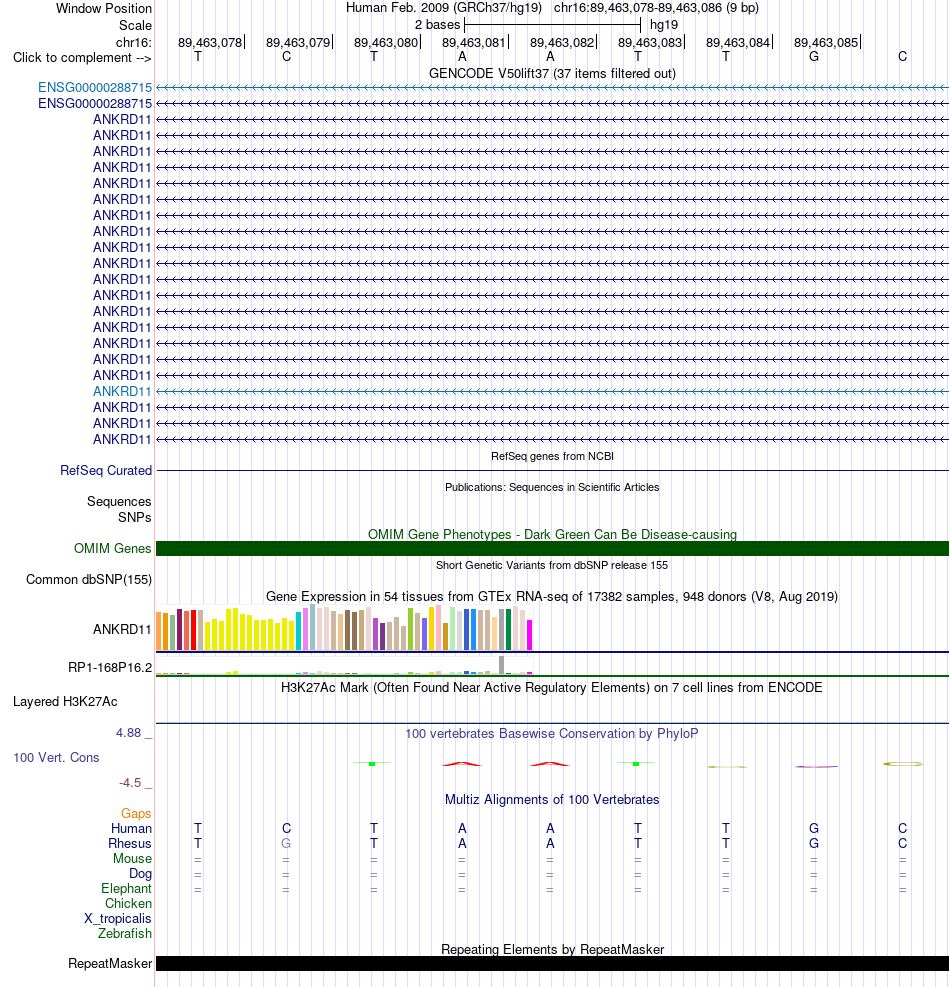Click the black RepeatMasker element bar
Screen dimensions: 950x987
[552, 964]
